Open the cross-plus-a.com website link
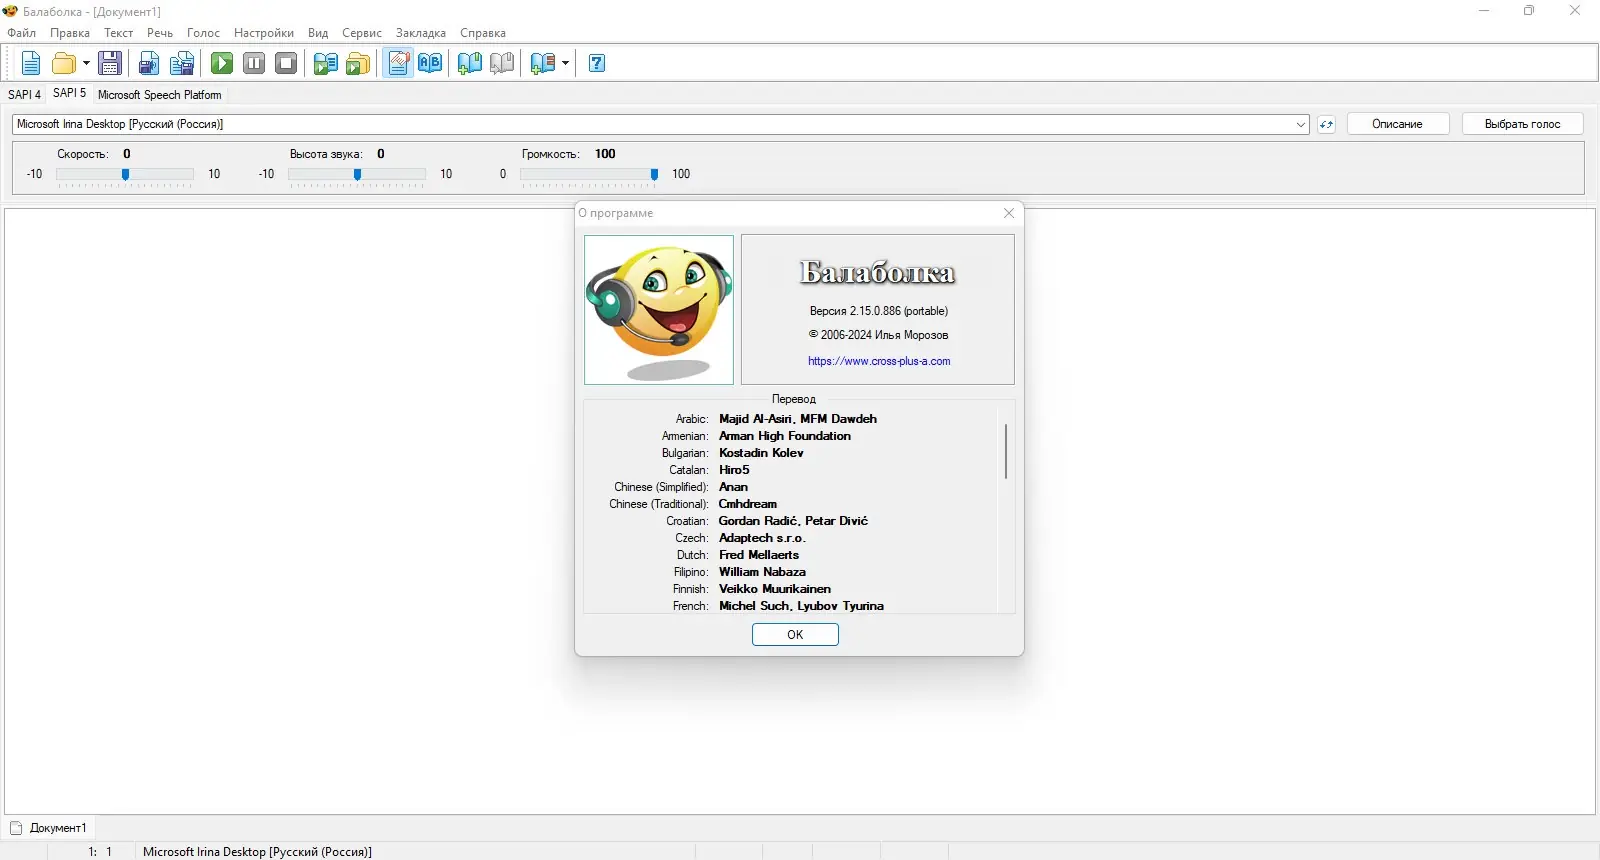The height and width of the screenshot is (860, 1600). coord(879,361)
